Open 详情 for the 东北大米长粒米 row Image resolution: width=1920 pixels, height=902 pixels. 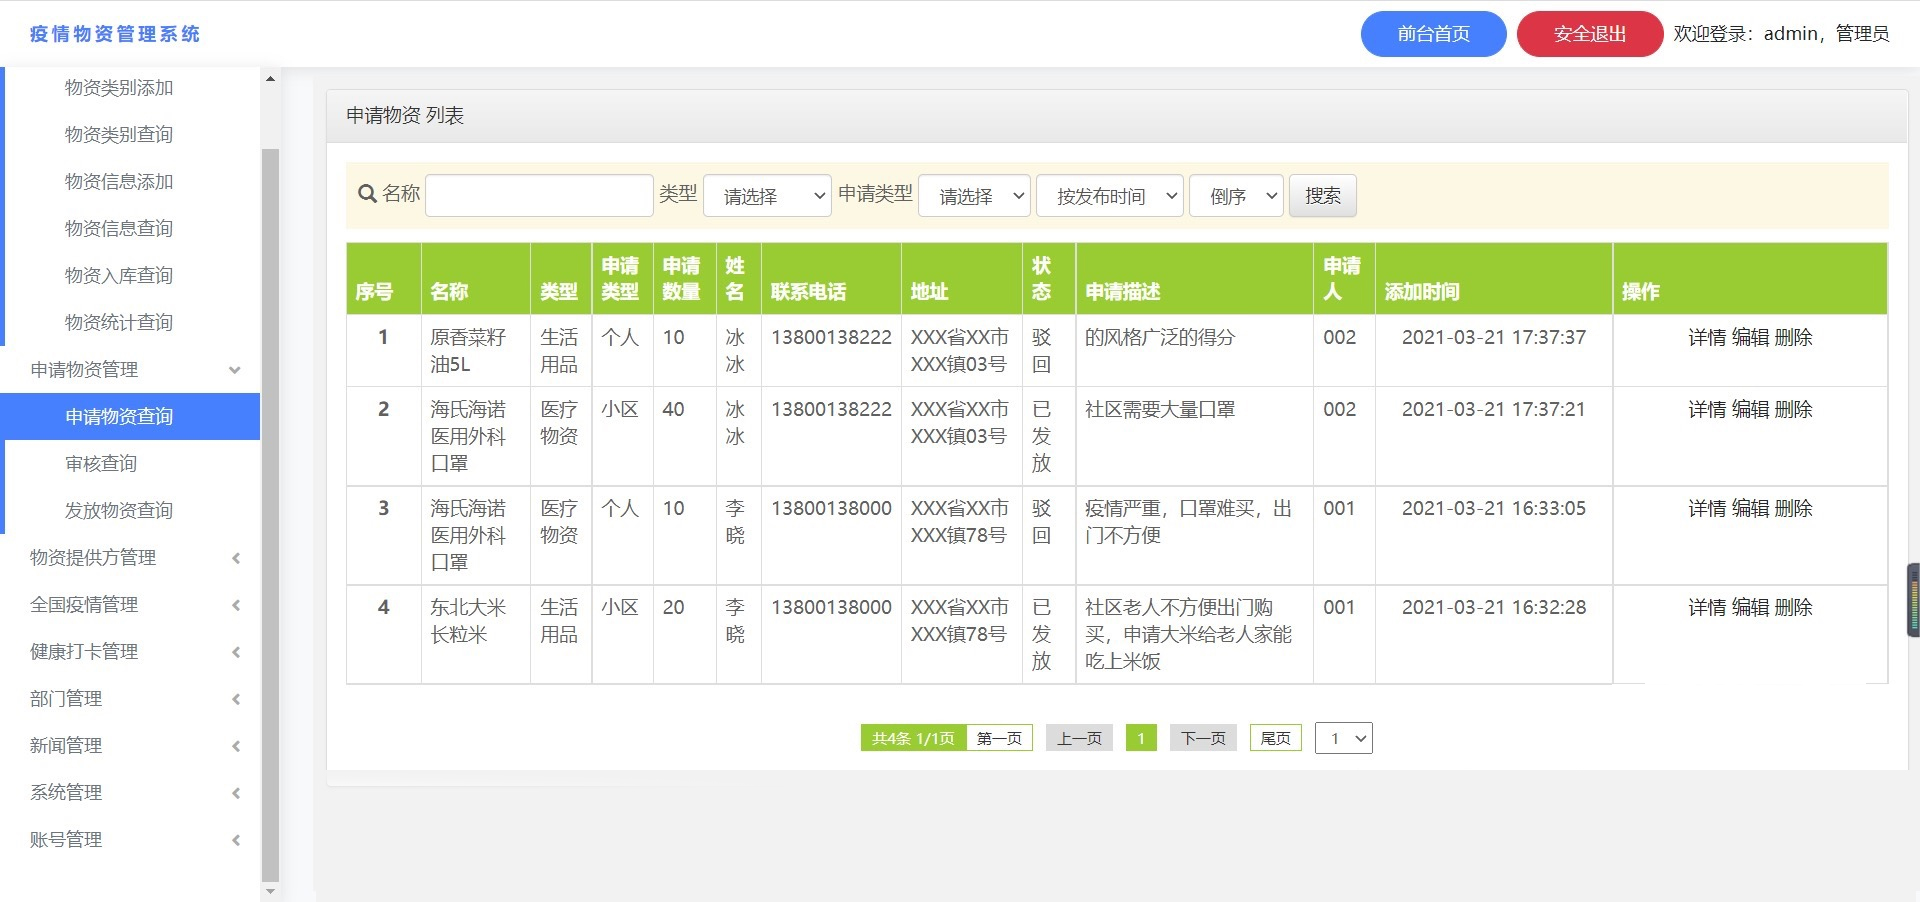[1707, 608]
